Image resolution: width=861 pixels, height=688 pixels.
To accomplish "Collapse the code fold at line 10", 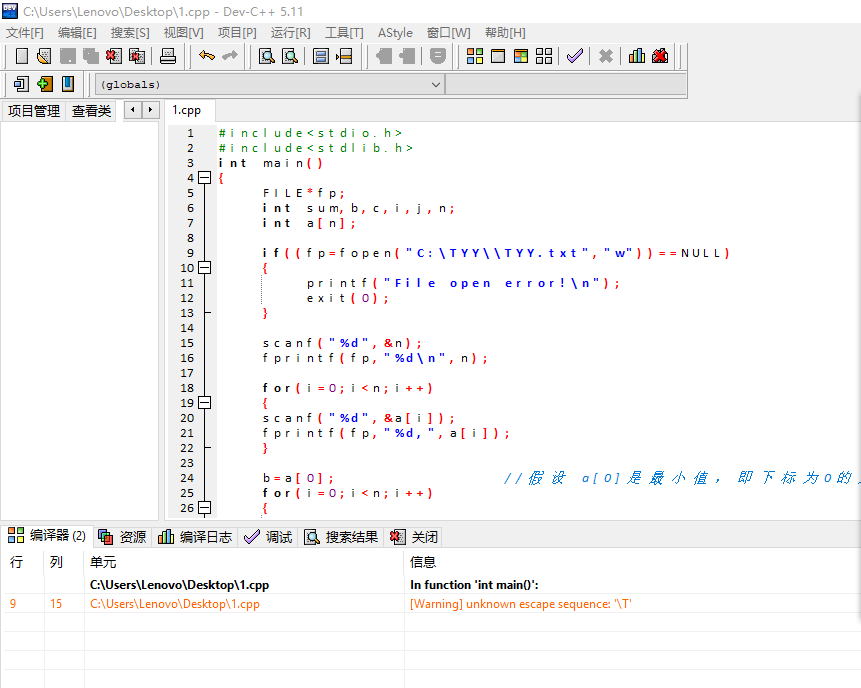I will pos(204,268).
